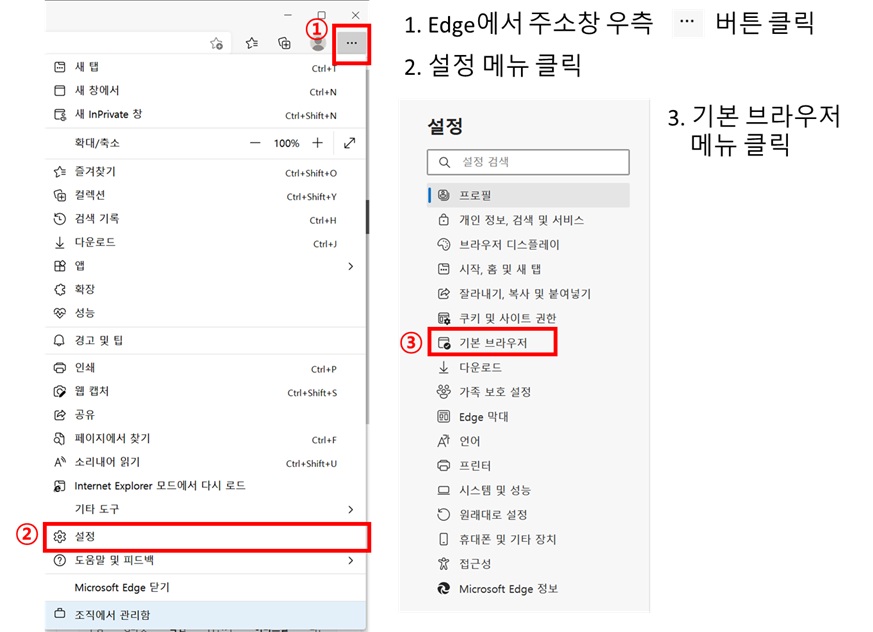Choose 웹 캡처 from the menu
Viewport: 873px width, 632px height.
(205, 391)
